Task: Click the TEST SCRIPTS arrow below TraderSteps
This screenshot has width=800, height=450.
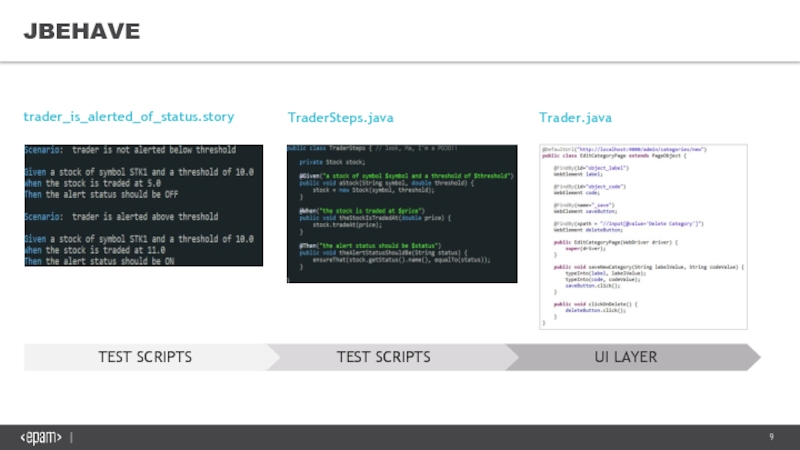Action: click(x=384, y=357)
